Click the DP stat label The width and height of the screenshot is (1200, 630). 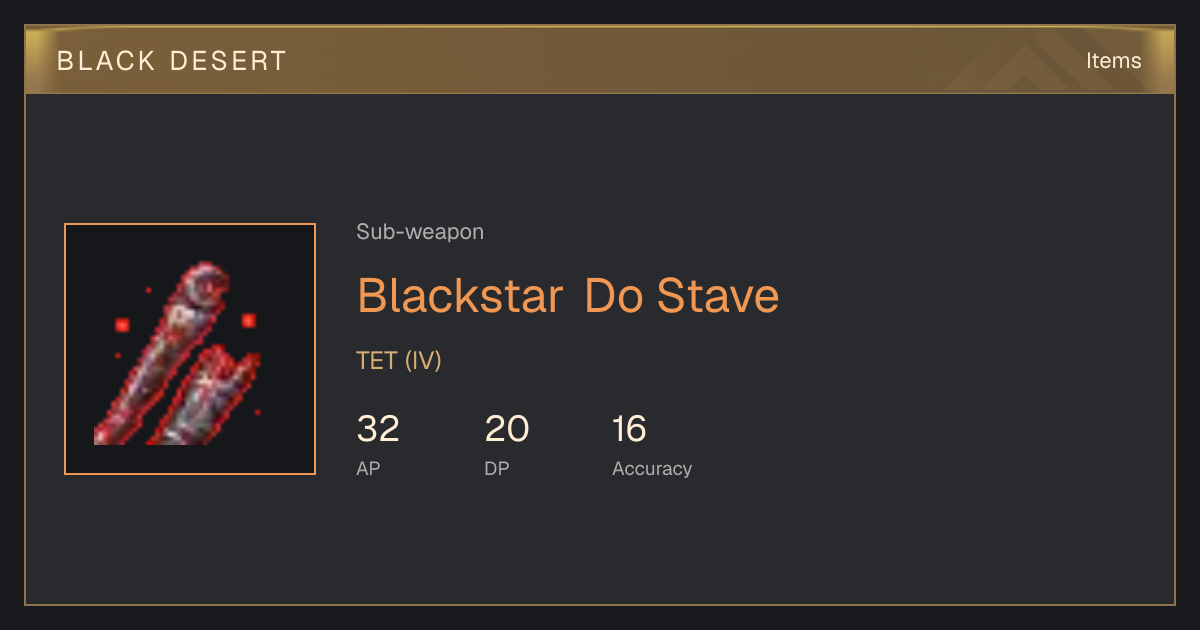(497, 469)
